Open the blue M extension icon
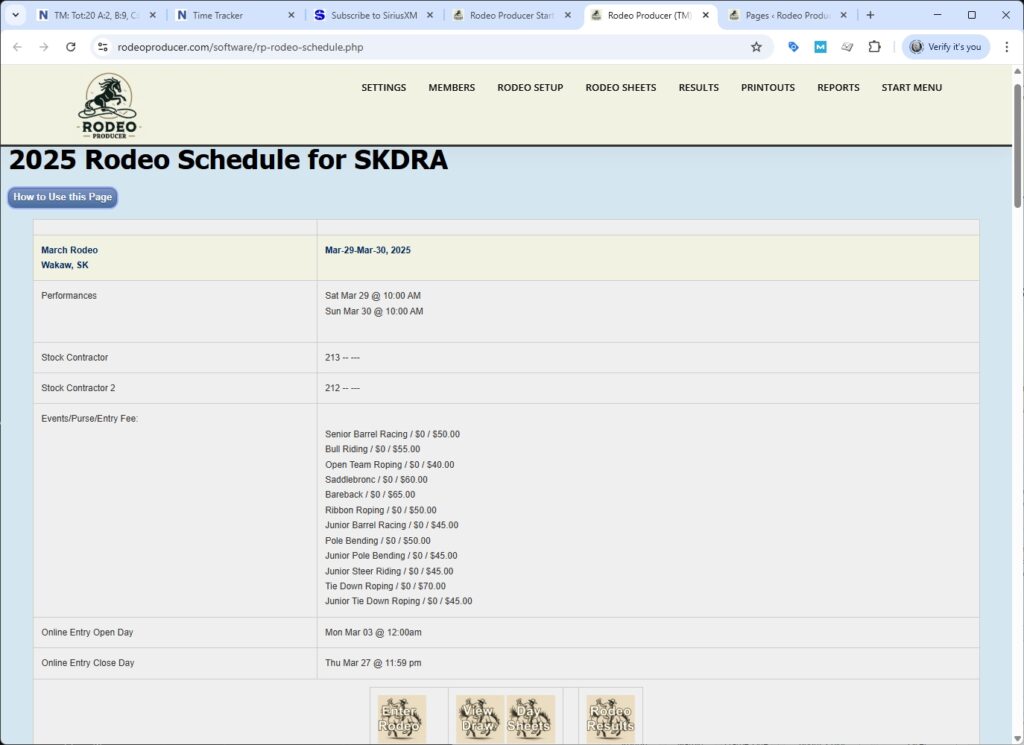This screenshot has width=1024, height=745. (x=820, y=46)
